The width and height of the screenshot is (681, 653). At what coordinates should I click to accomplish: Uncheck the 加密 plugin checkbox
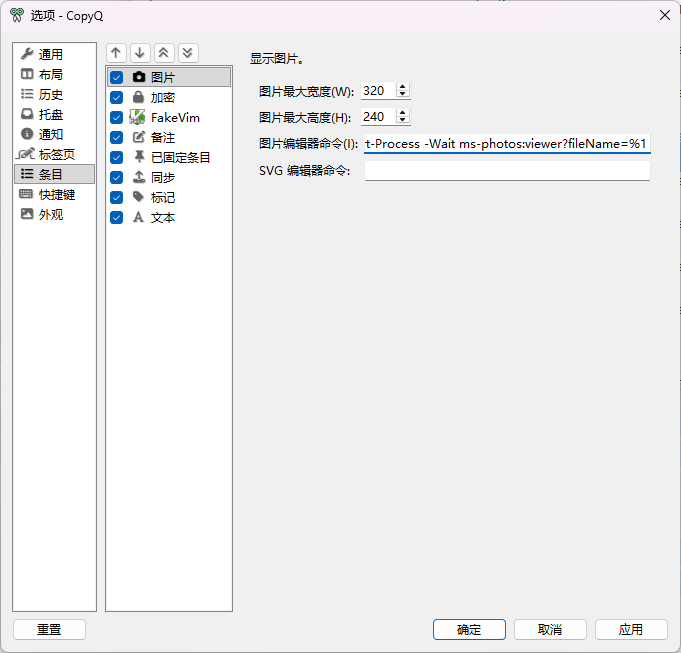pyautogui.click(x=116, y=97)
